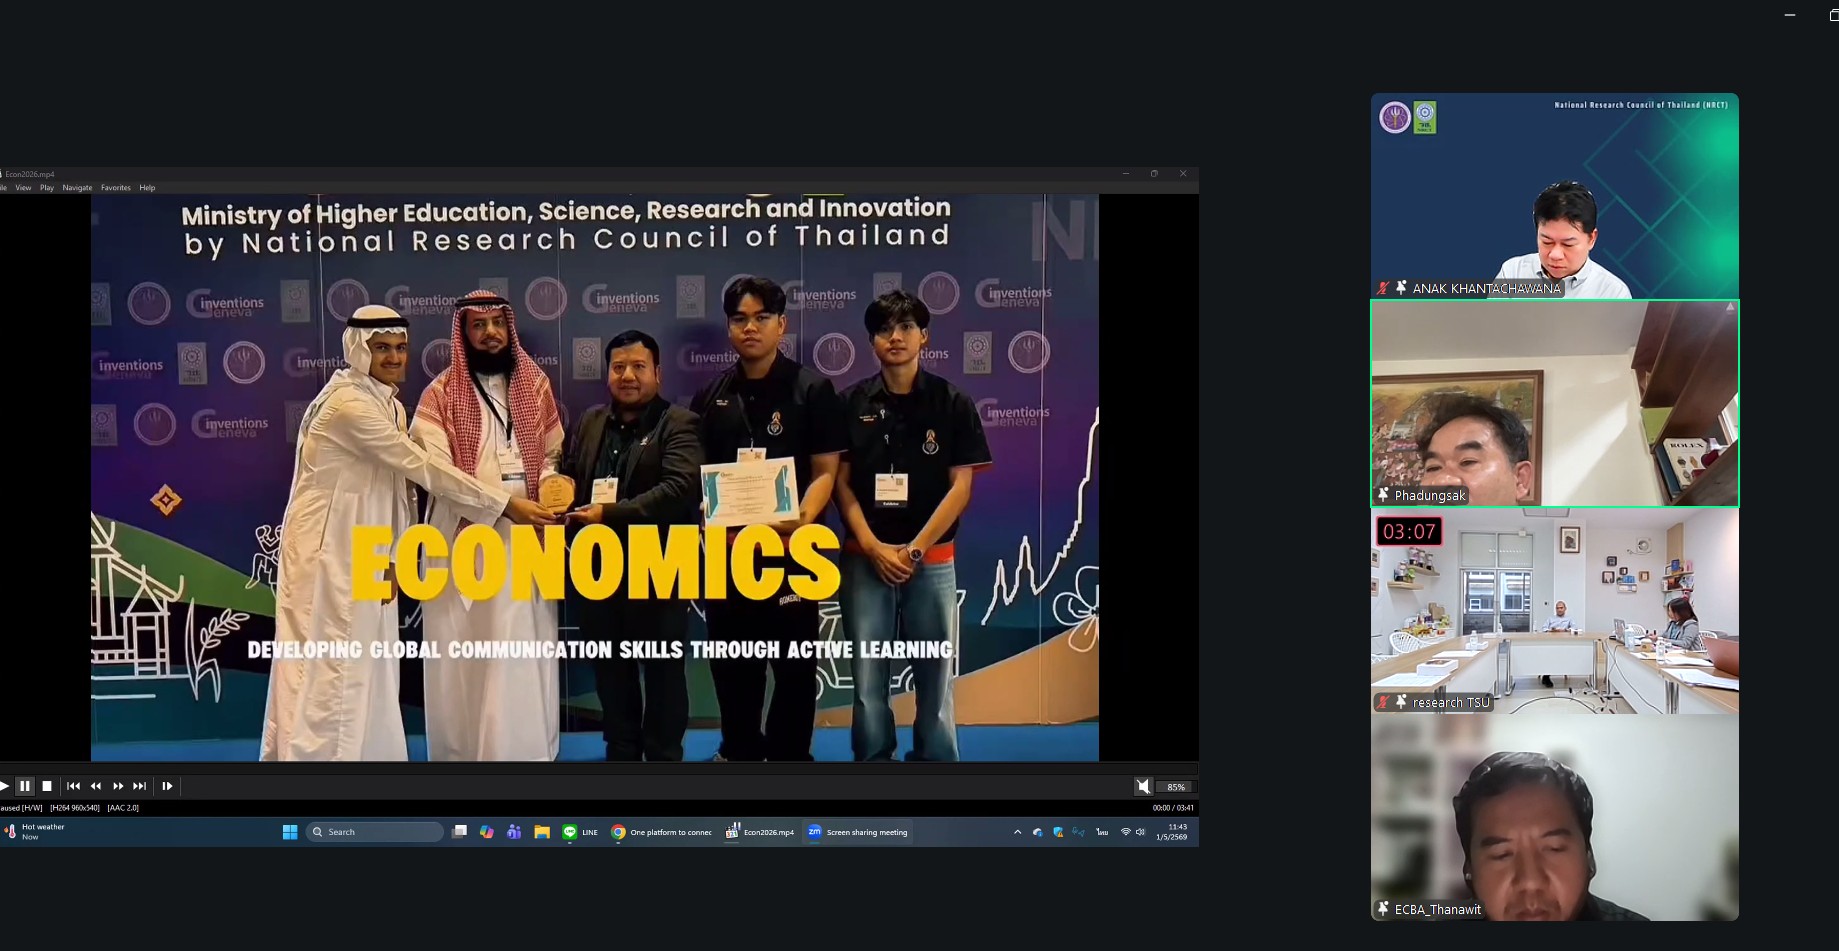Launch Copilot from the taskbar
The image size is (1839, 951).
point(487,832)
